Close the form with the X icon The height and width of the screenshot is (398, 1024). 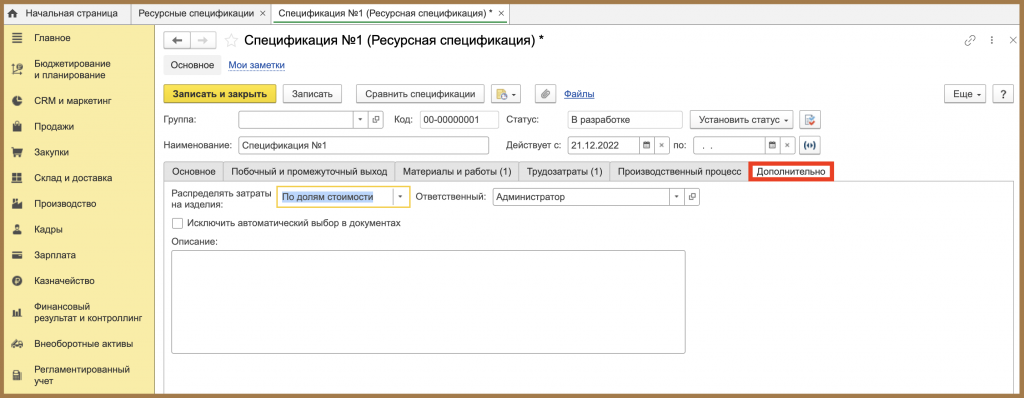pyautogui.click(x=1012, y=41)
